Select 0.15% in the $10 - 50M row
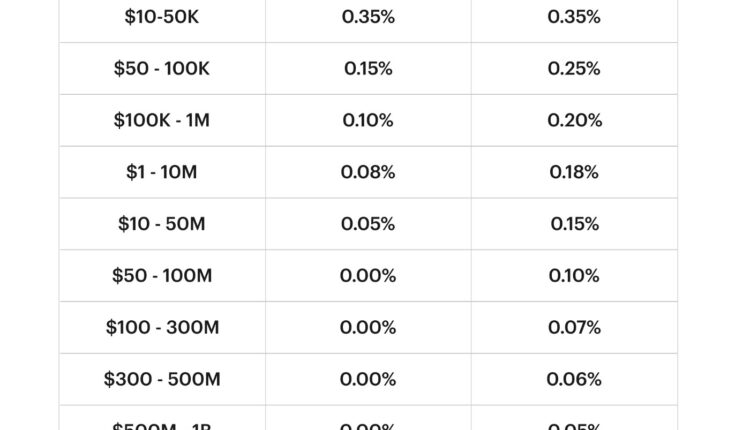Image resolution: width=750 pixels, height=430 pixels. (x=574, y=224)
